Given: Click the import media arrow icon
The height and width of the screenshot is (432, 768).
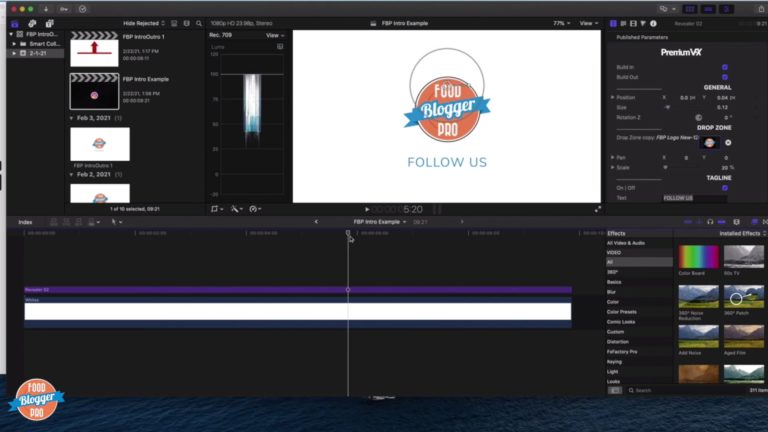Looking at the screenshot, I should [46, 8].
